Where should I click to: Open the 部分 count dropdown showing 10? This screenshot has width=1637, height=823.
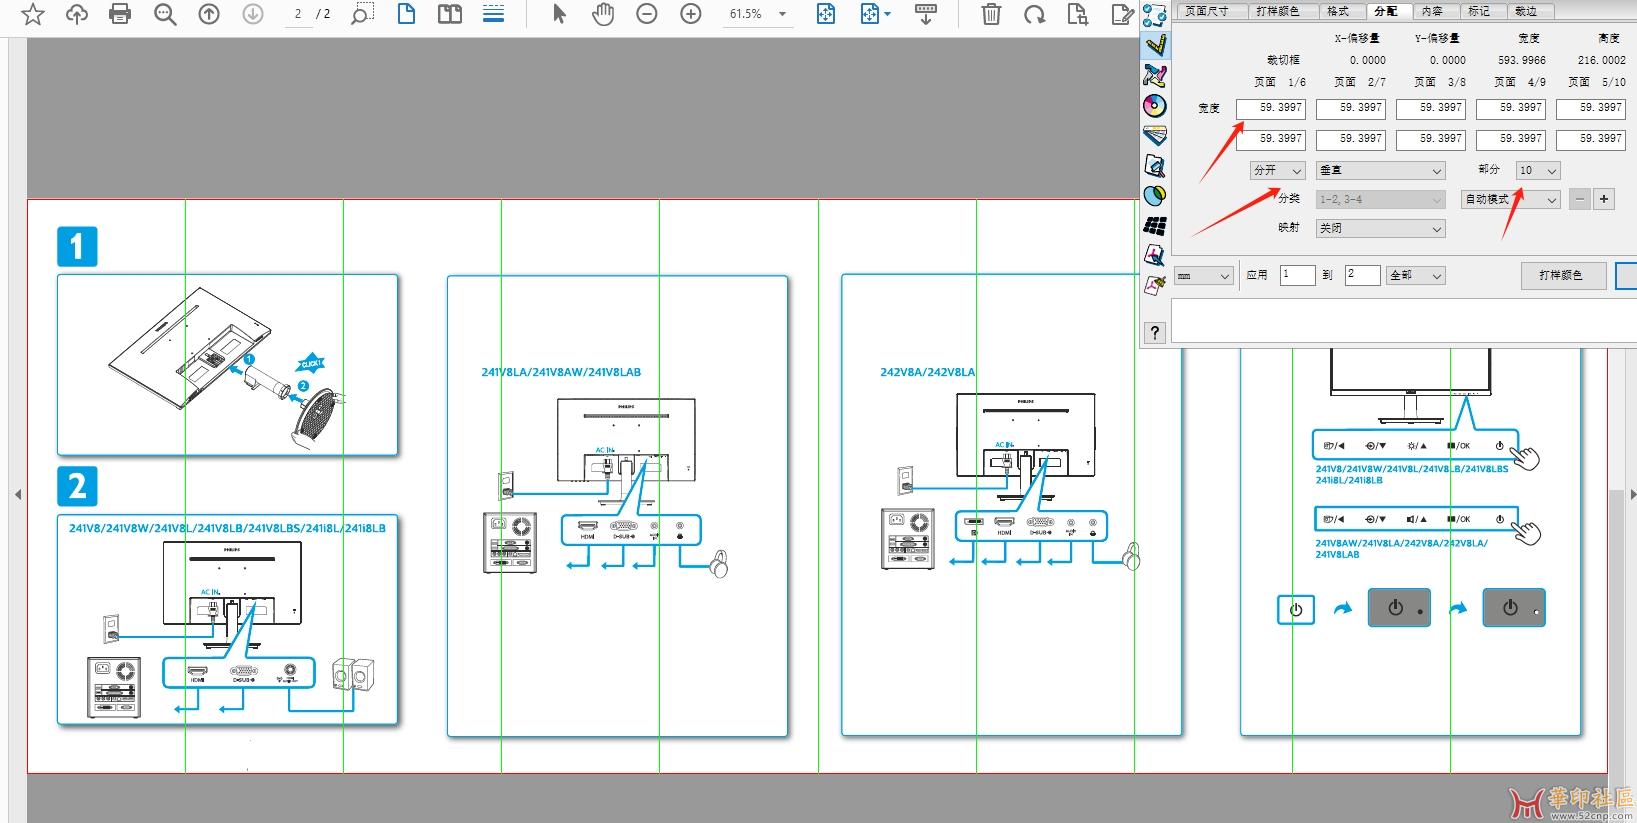(x=1538, y=171)
